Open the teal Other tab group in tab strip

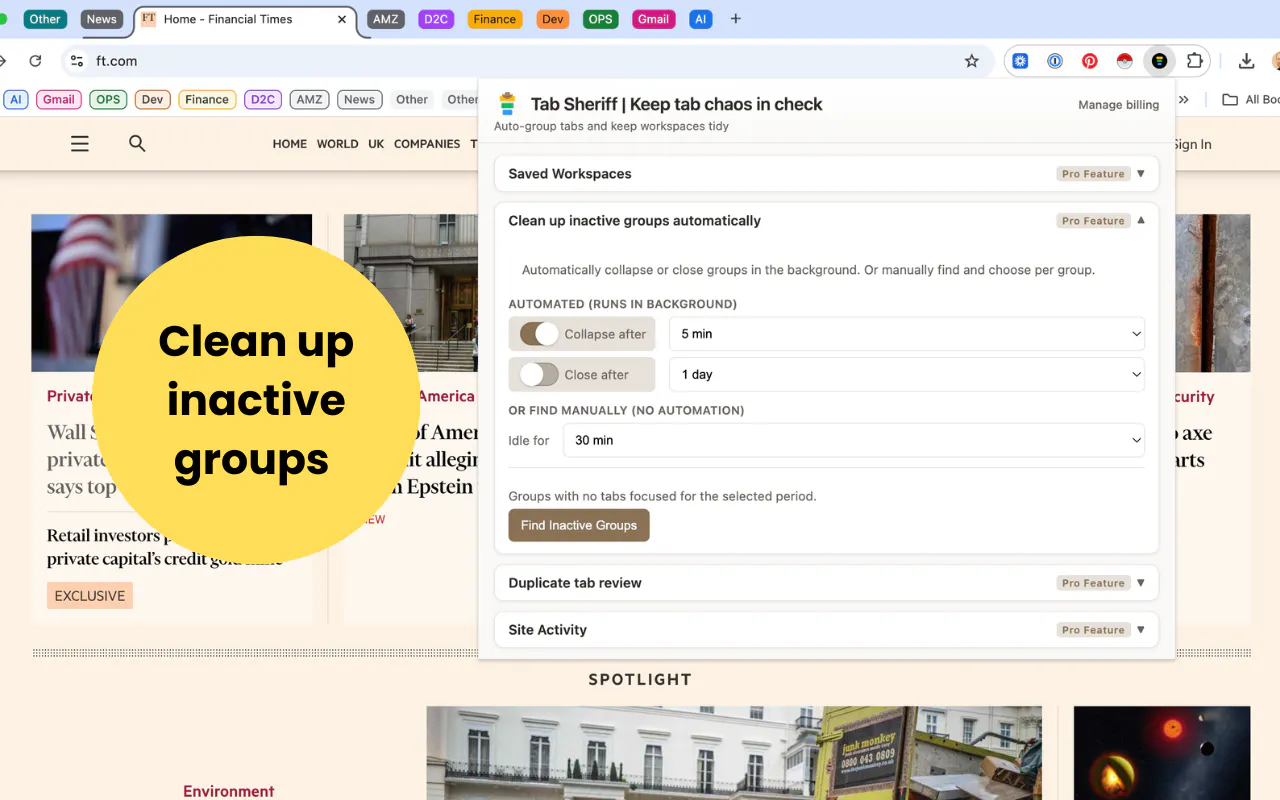pos(45,19)
